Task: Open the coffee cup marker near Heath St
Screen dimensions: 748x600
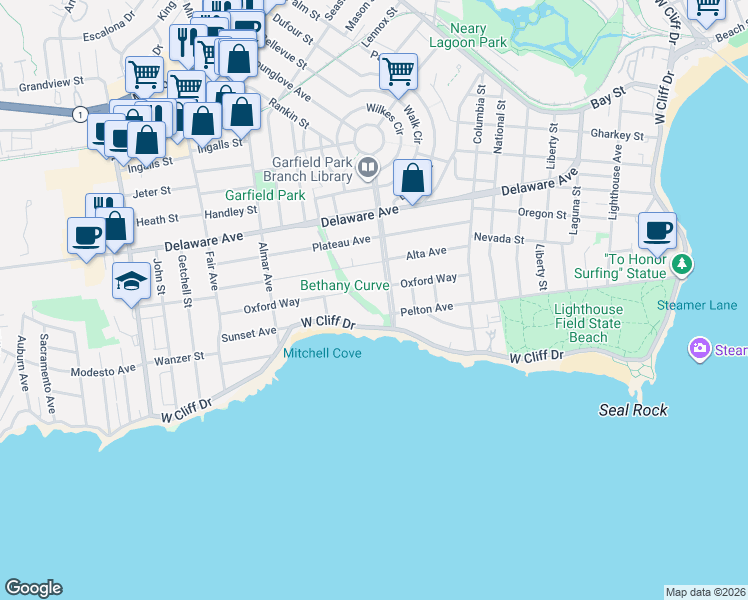Action: pos(86,239)
